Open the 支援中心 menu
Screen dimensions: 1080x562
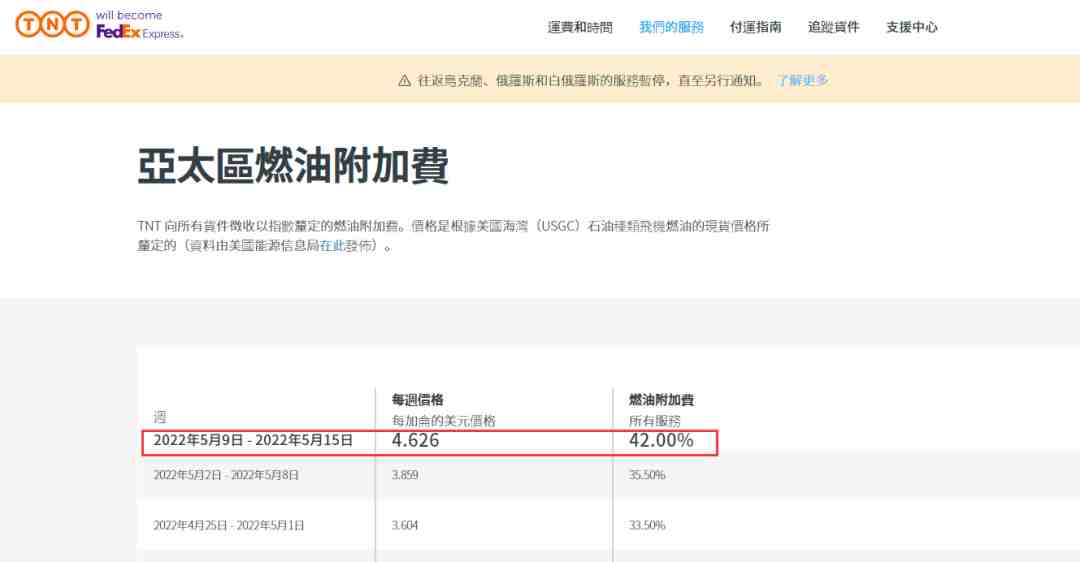point(911,27)
